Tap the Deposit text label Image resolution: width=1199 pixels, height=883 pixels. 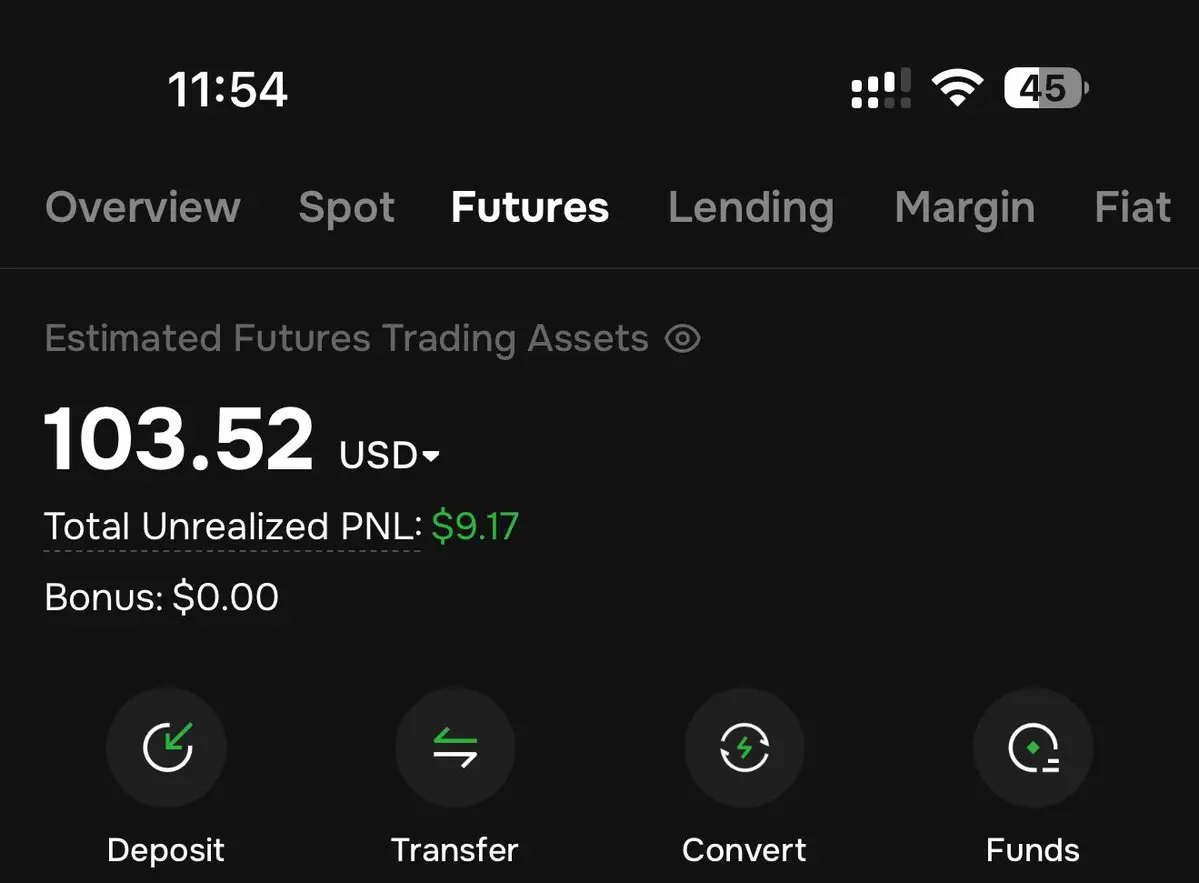(166, 851)
